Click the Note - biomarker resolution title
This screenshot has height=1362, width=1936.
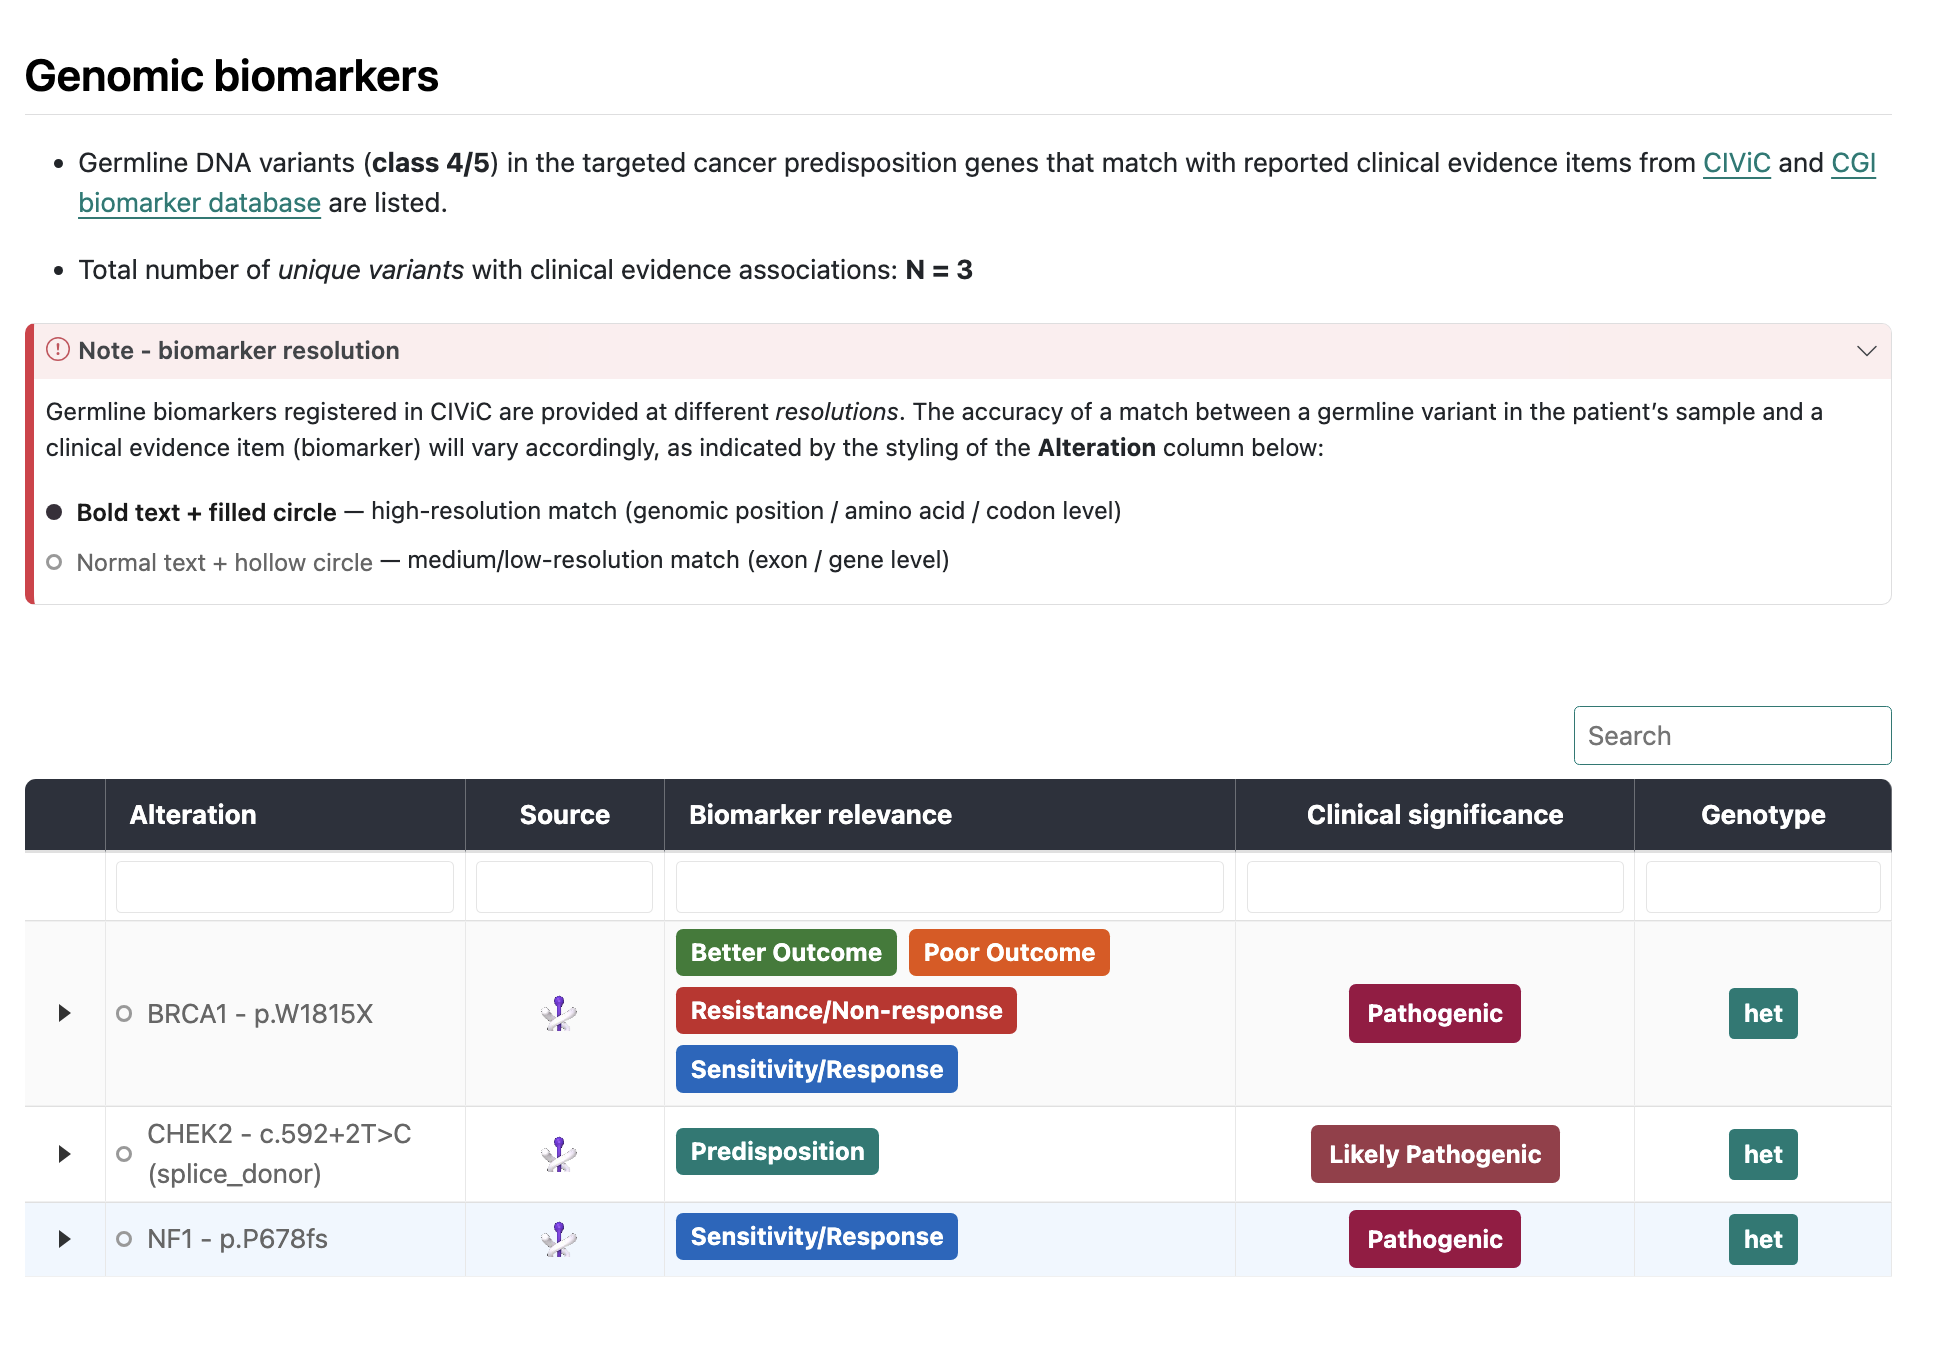click(239, 351)
